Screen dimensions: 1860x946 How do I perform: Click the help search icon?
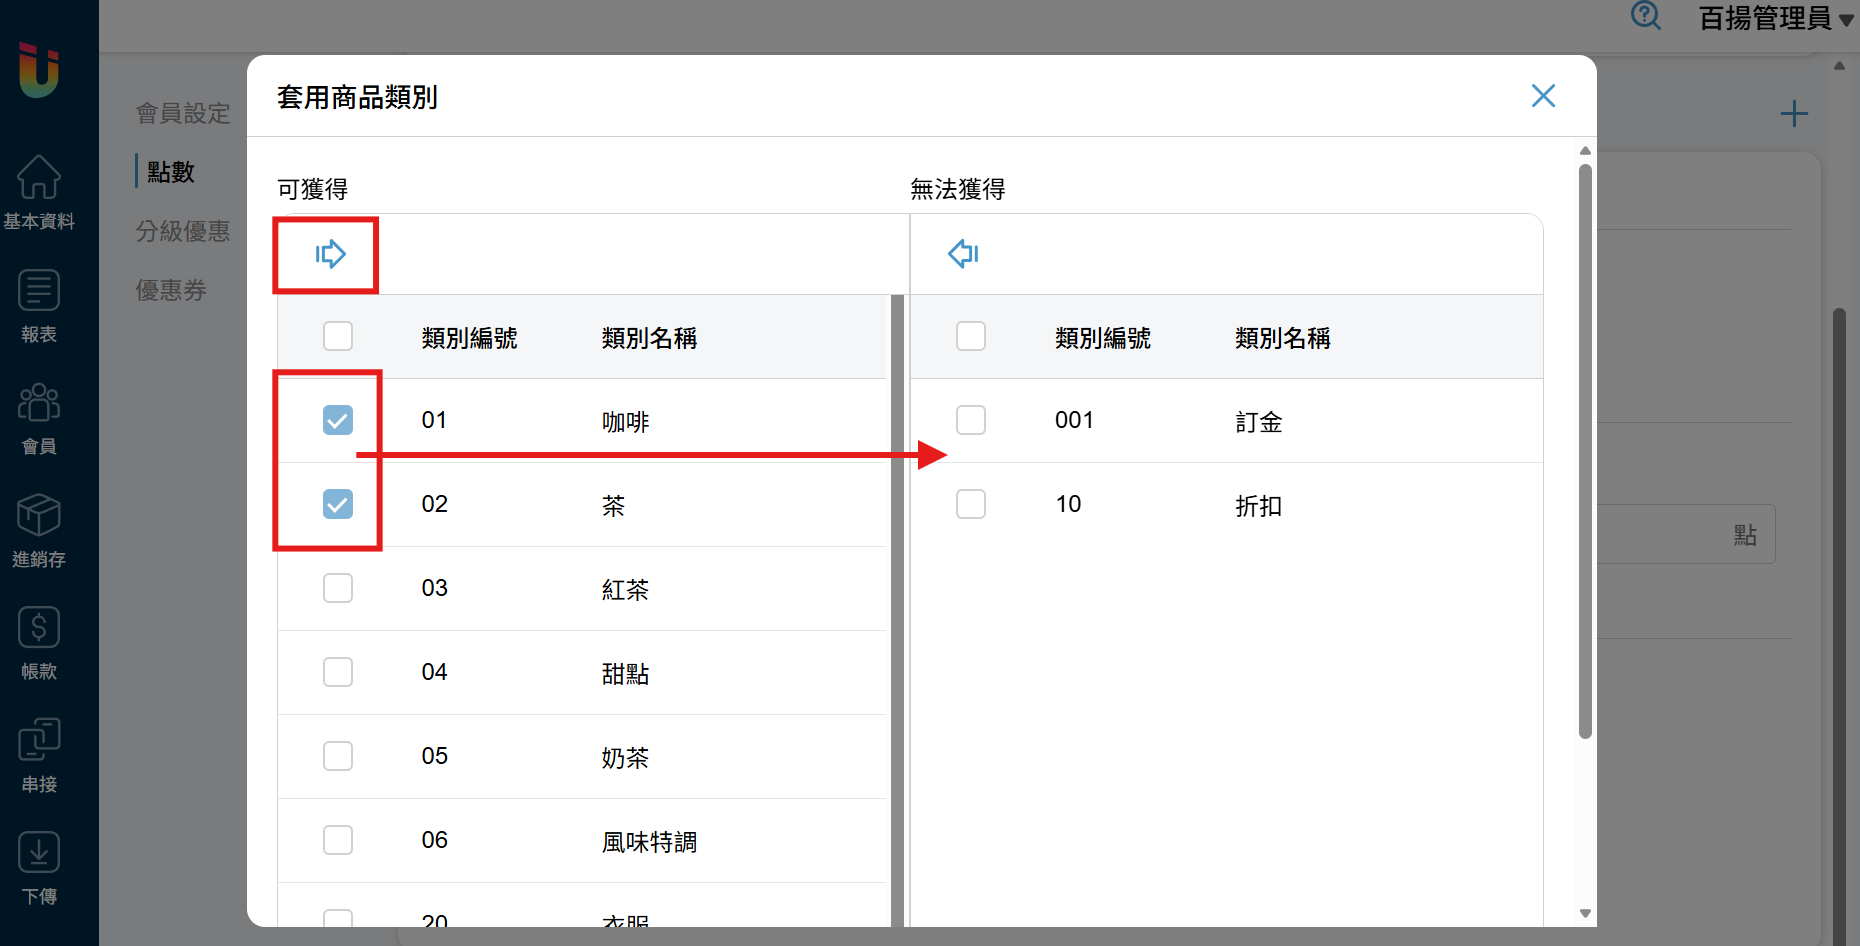coord(1645,17)
